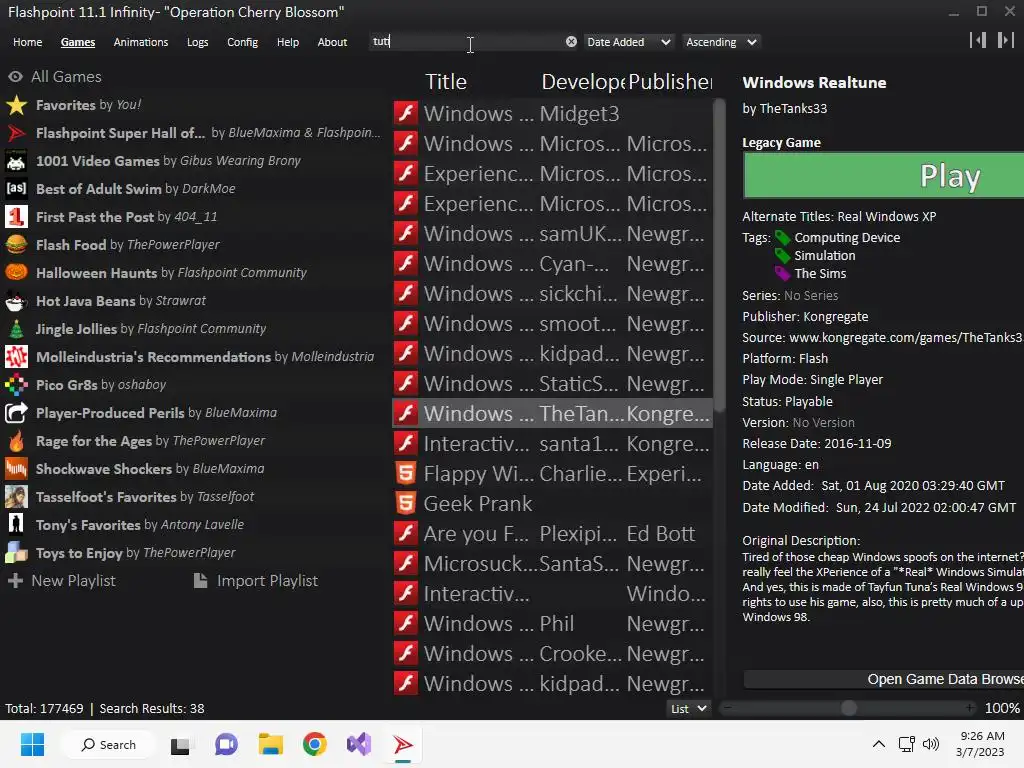The image size is (1024, 768).
Task: Select the Geek Prank game row
Action: tap(552, 504)
